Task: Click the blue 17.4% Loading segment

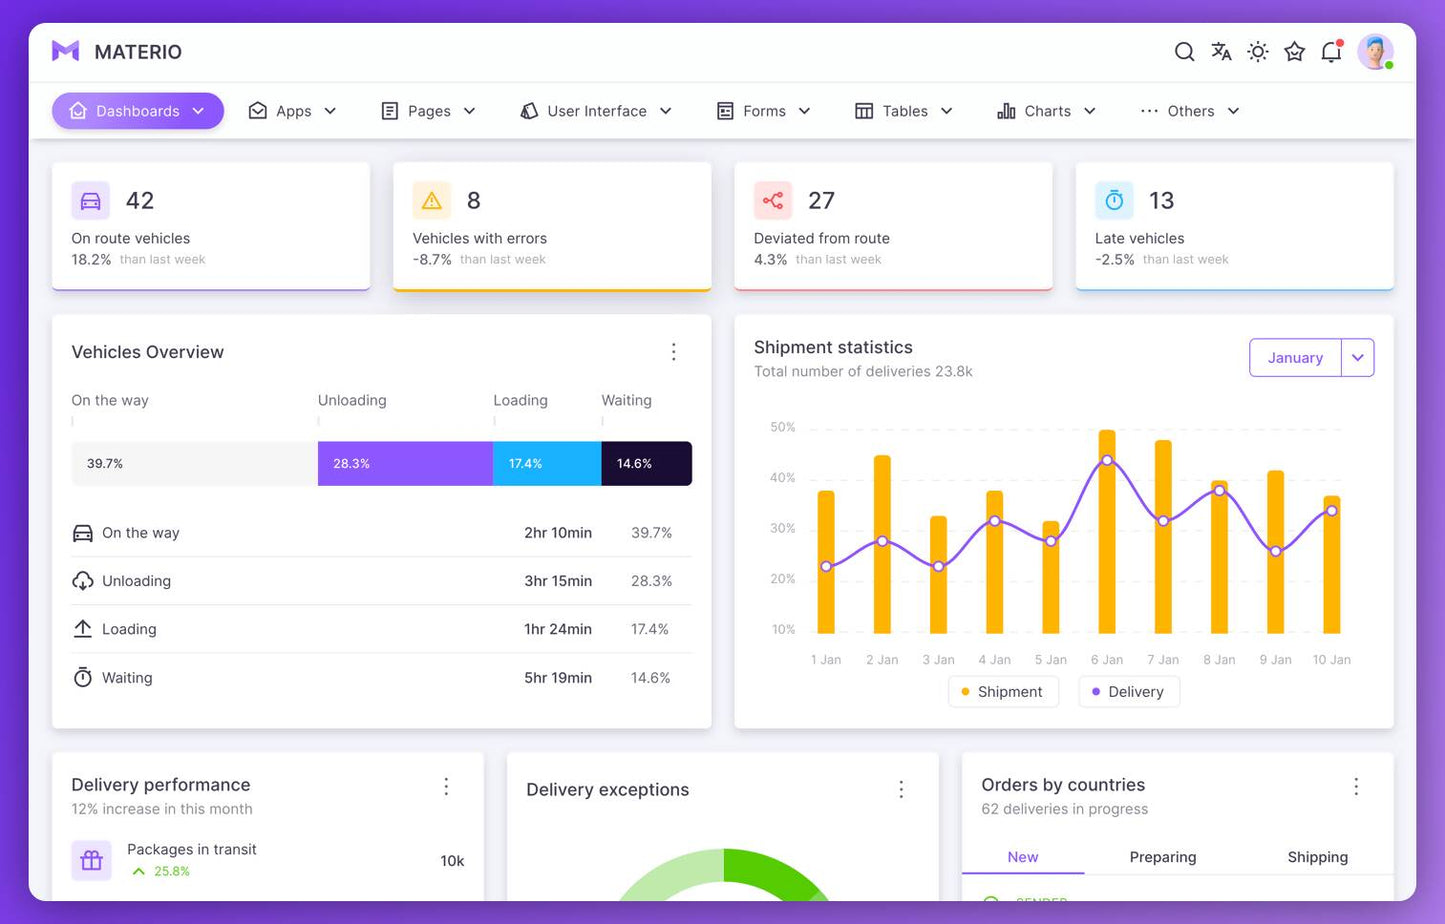Action: click(547, 464)
